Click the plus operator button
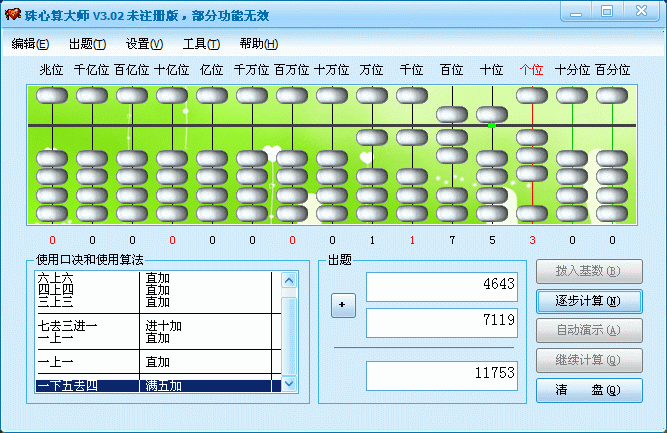This screenshot has height=433, width=667. pos(343,305)
